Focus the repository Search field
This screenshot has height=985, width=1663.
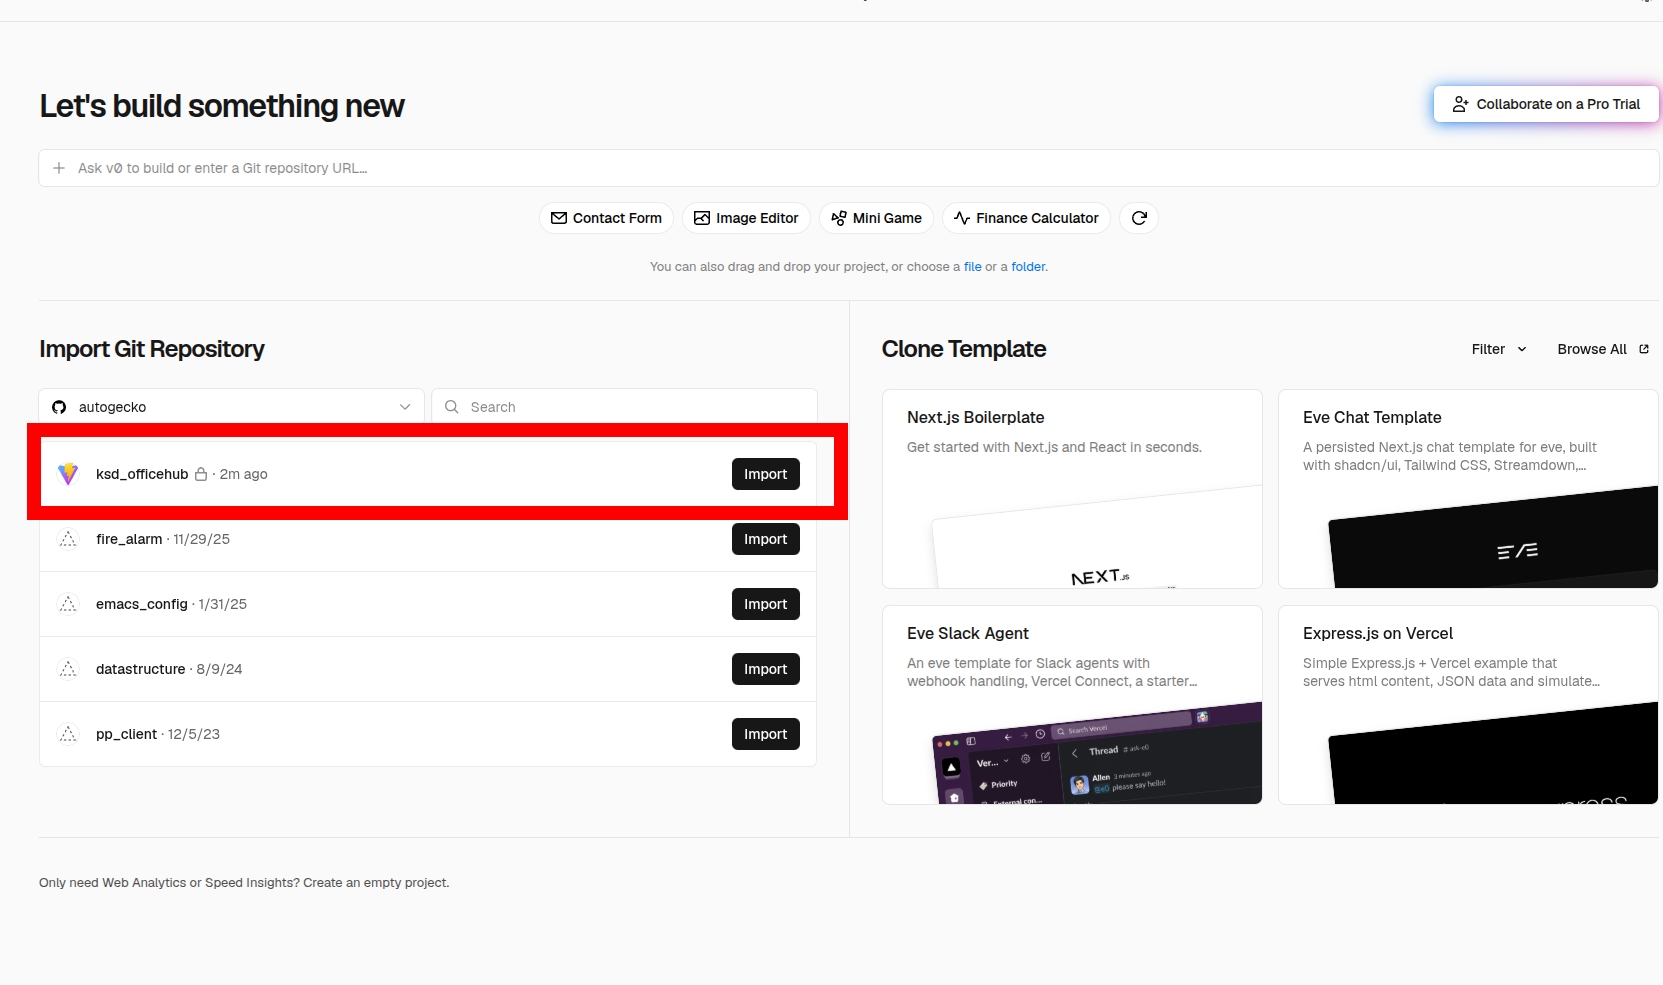625,407
